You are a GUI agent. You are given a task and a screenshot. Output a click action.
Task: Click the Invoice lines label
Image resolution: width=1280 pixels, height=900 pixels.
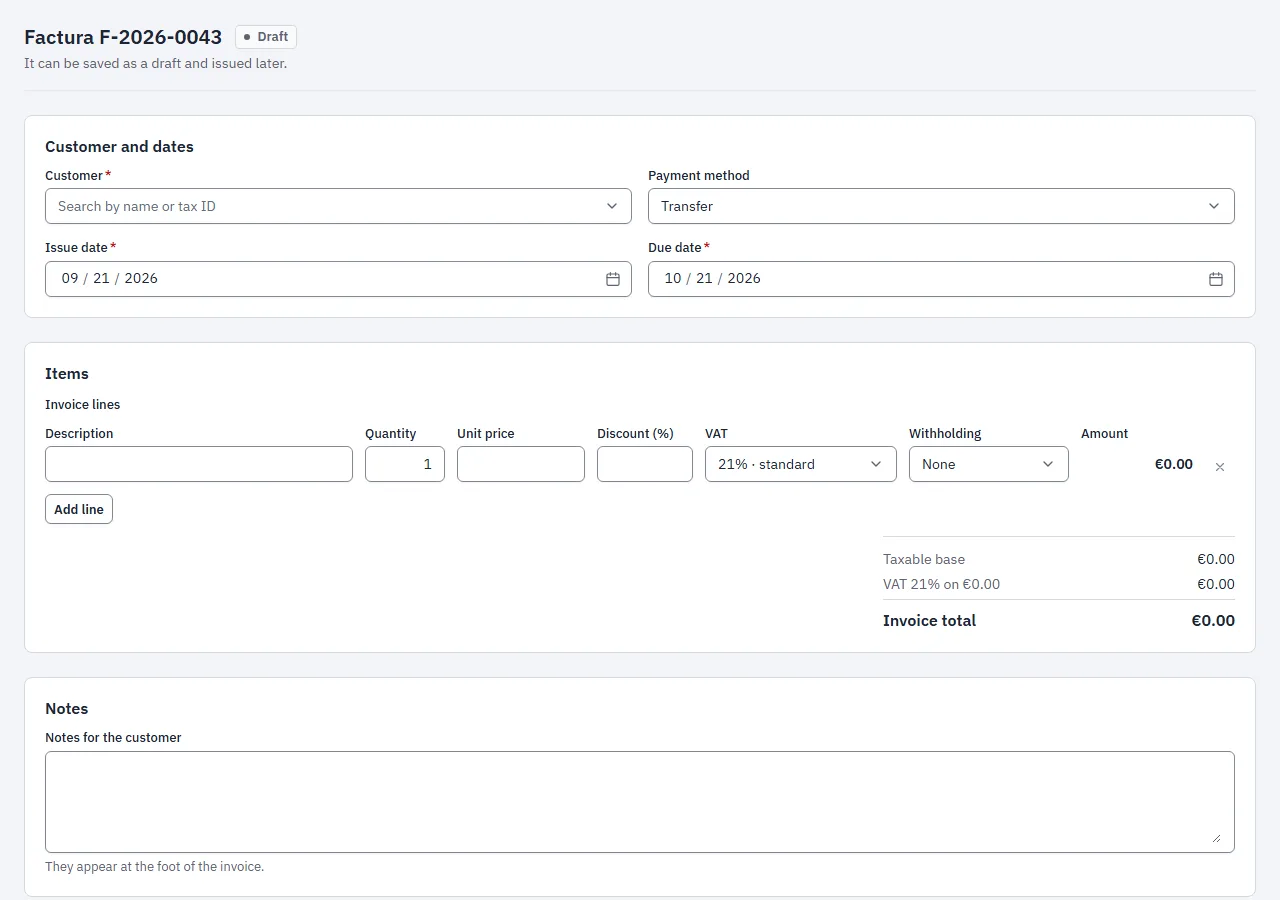[x=82, y=405]
